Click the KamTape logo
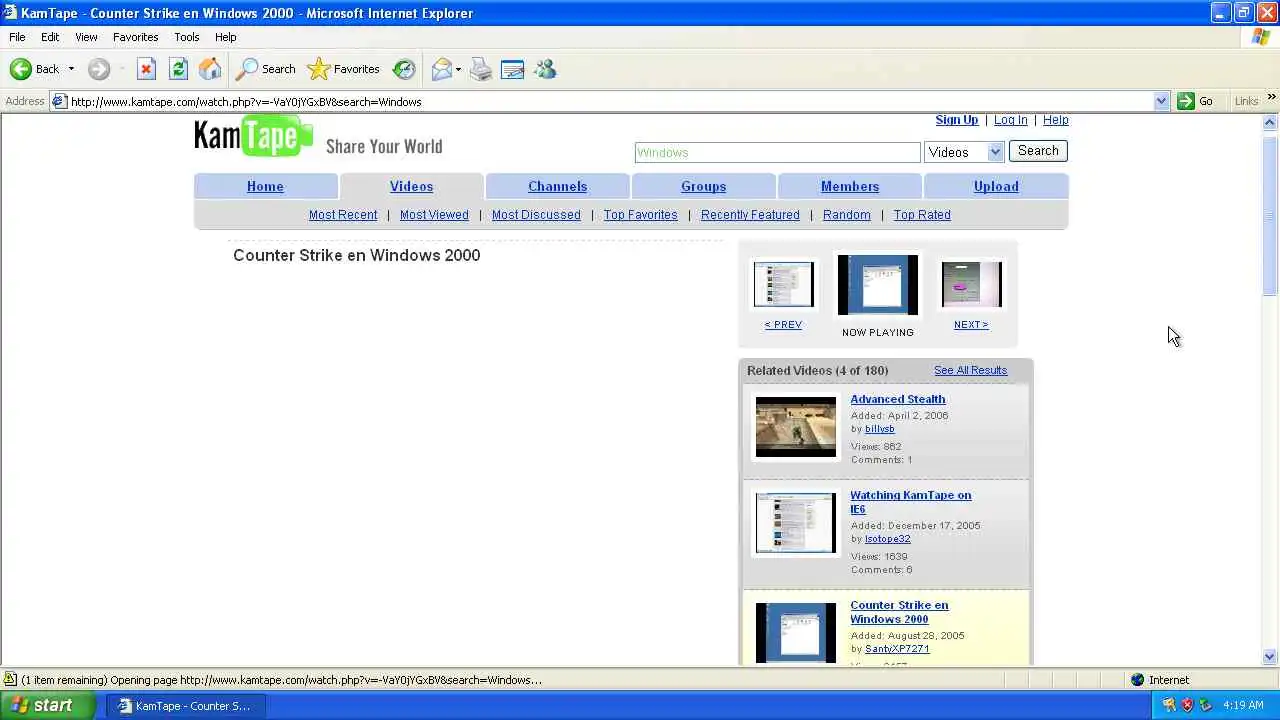The image size is (1280, 720). [x=253, y=136]
